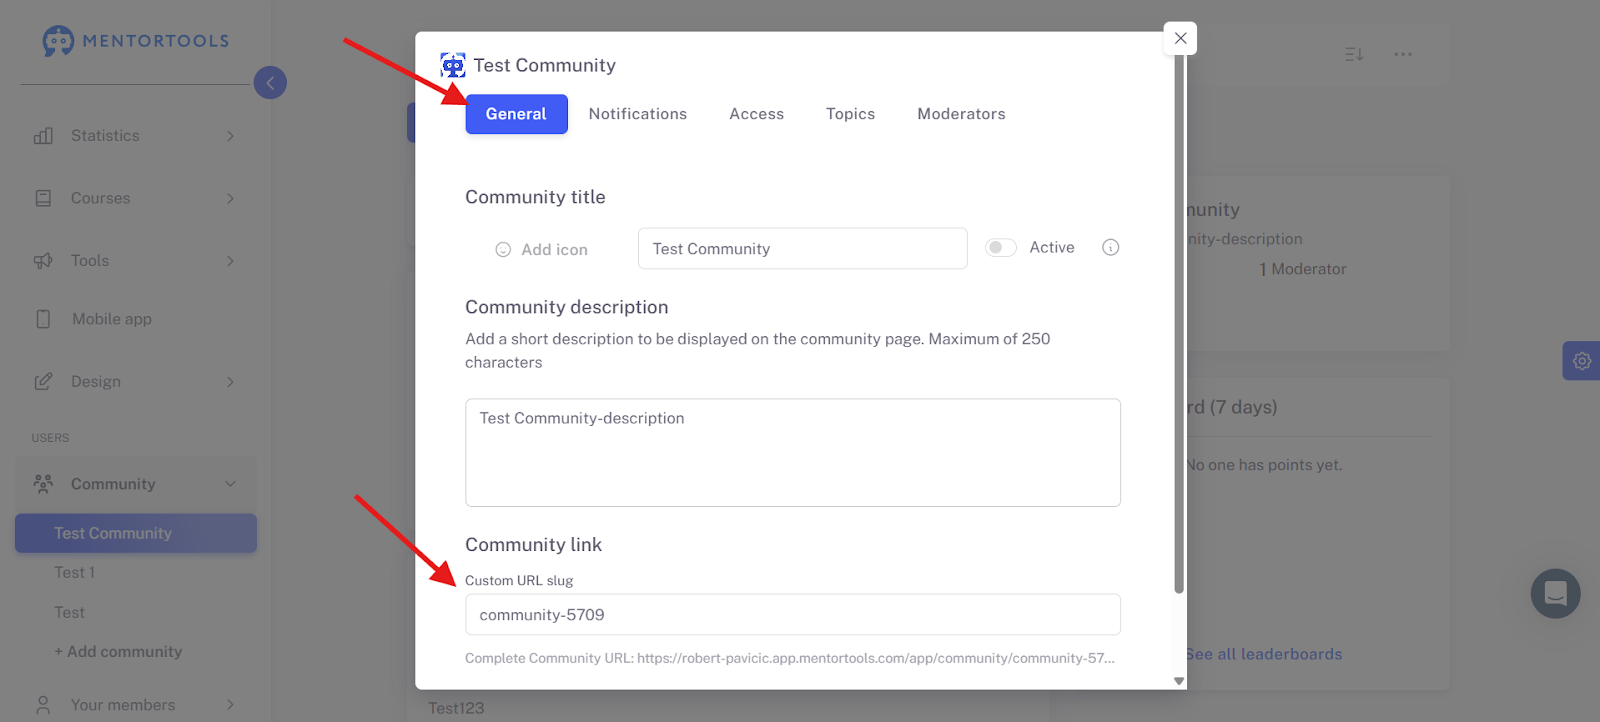Click + Add community link
The width and height of the screenshot is (1600, 722).
118,652
